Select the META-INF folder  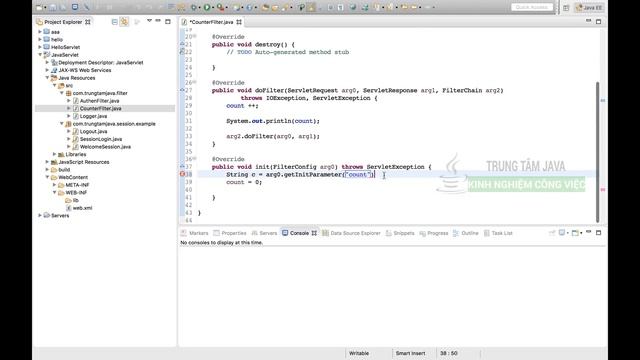coord(77,185)
